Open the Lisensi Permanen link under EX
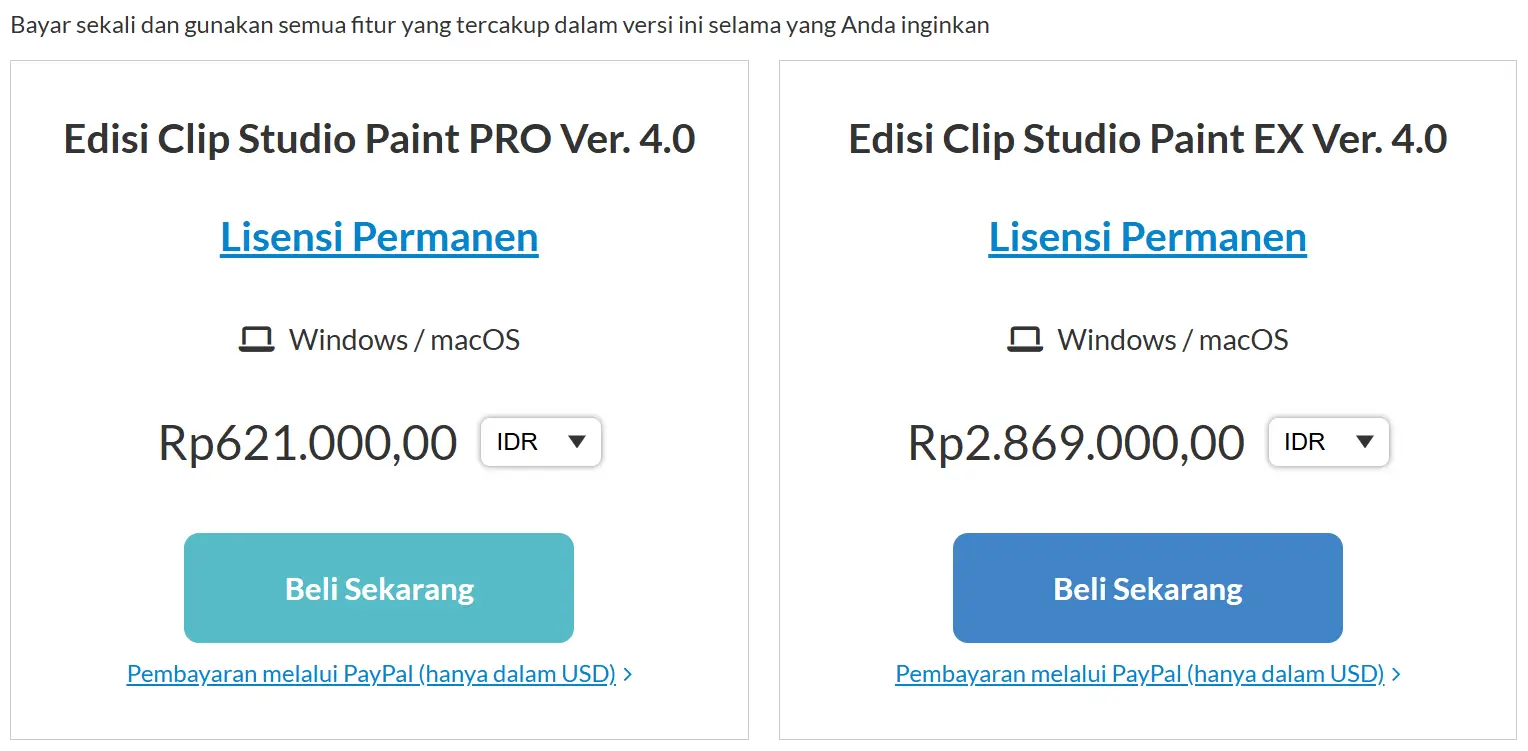Screen dimensions: 1528x751 coord(1147,237)
